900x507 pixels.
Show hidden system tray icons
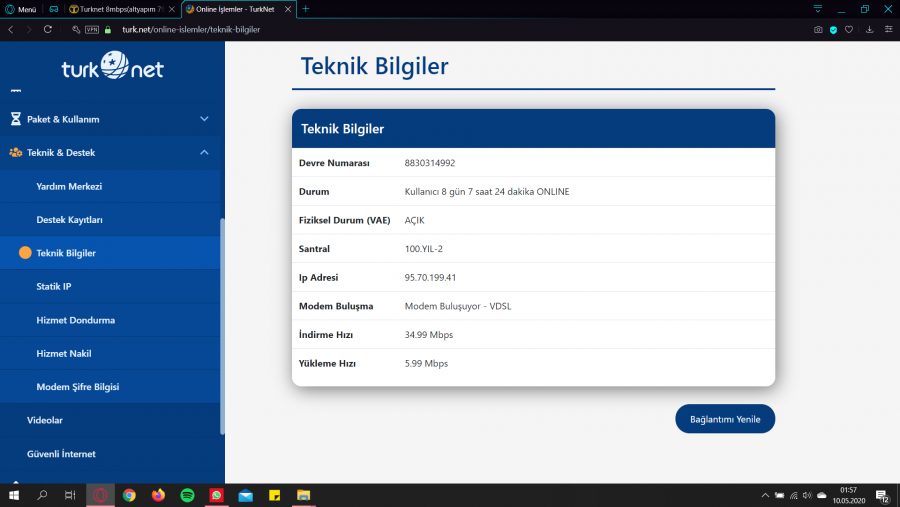(765, 495)
